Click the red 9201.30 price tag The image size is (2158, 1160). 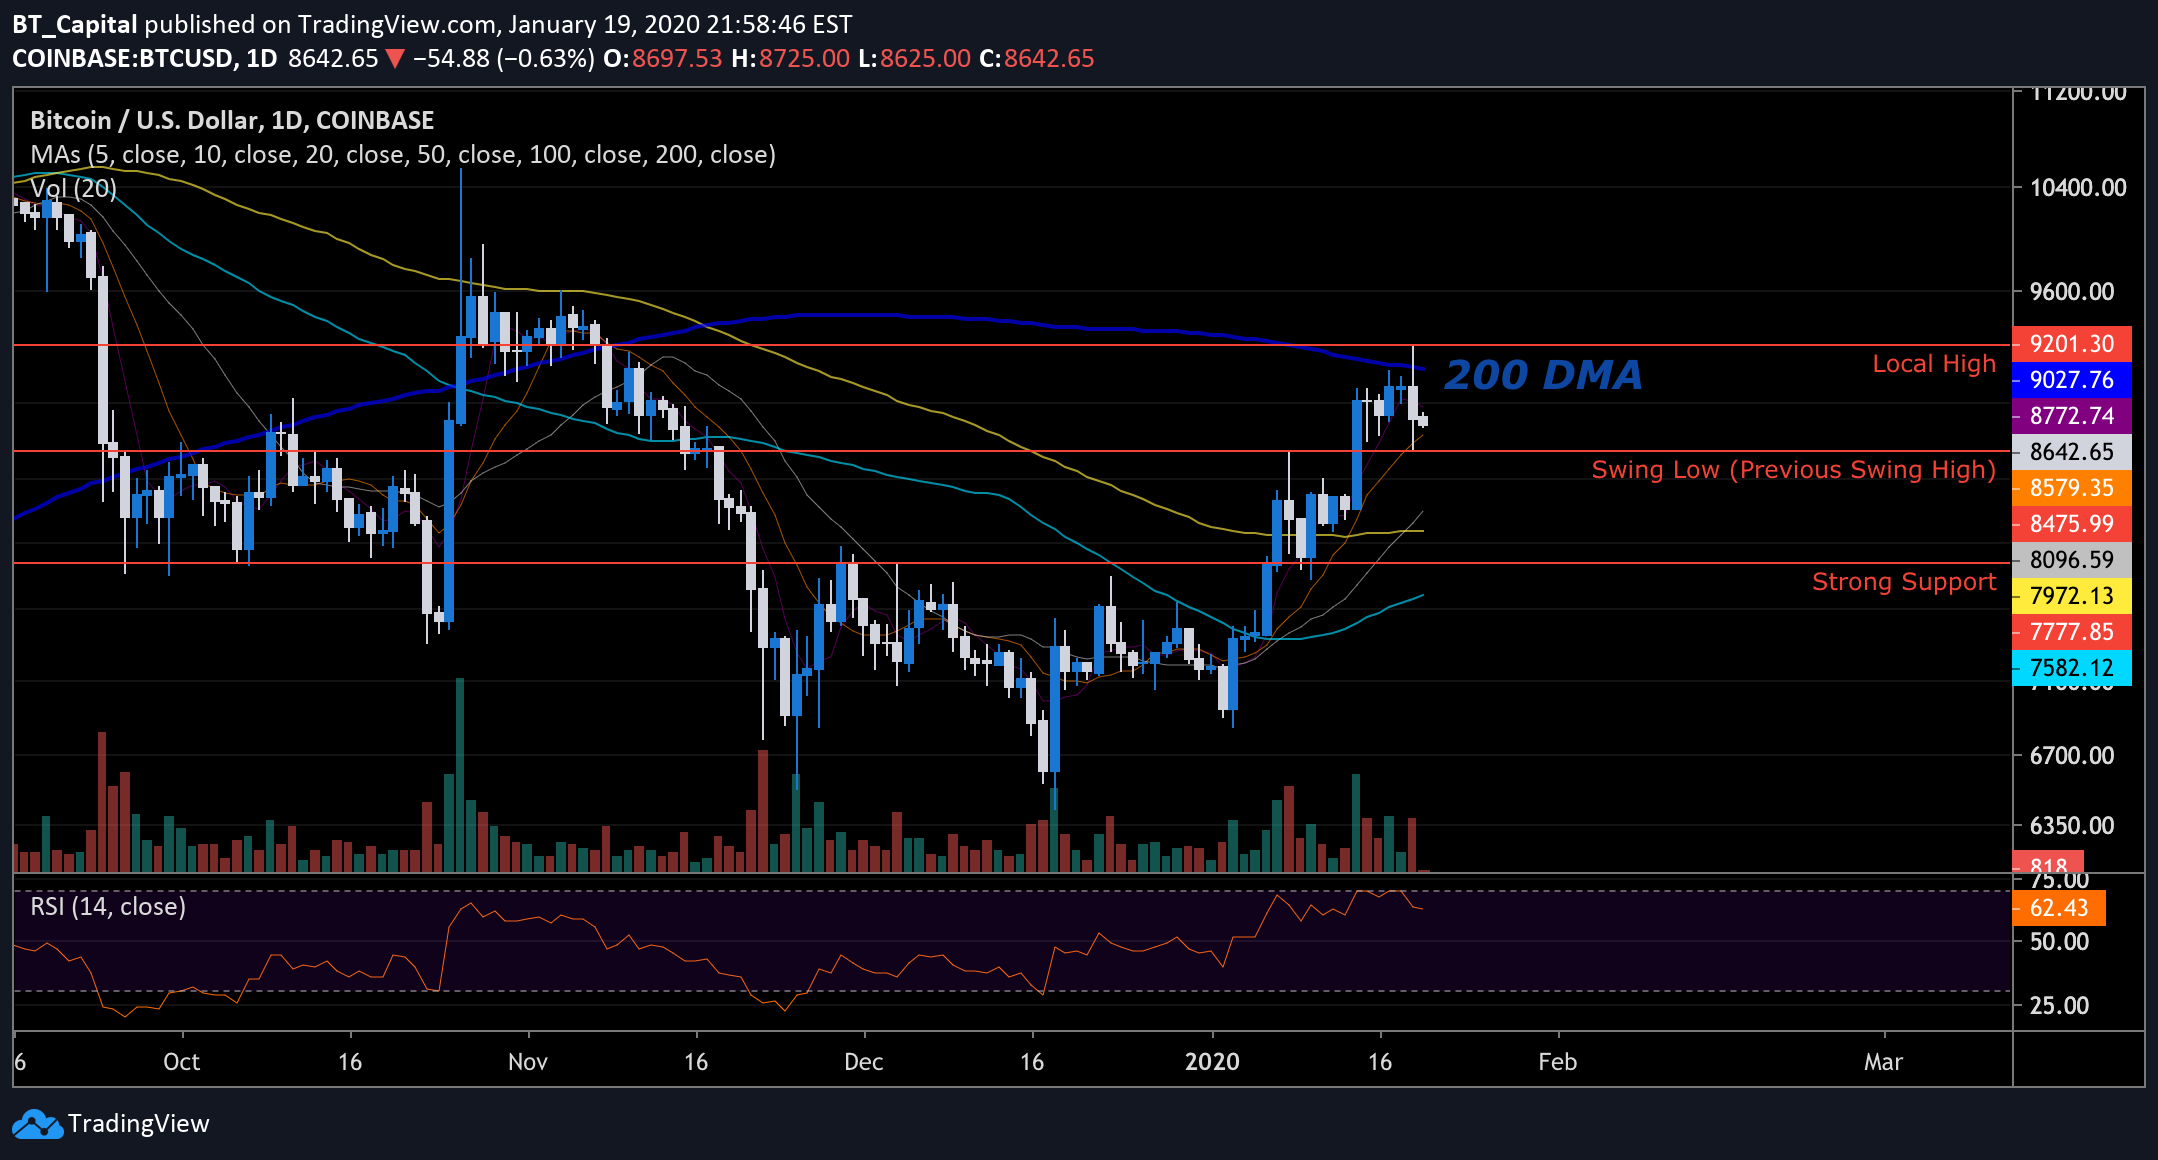(2071, 344)
